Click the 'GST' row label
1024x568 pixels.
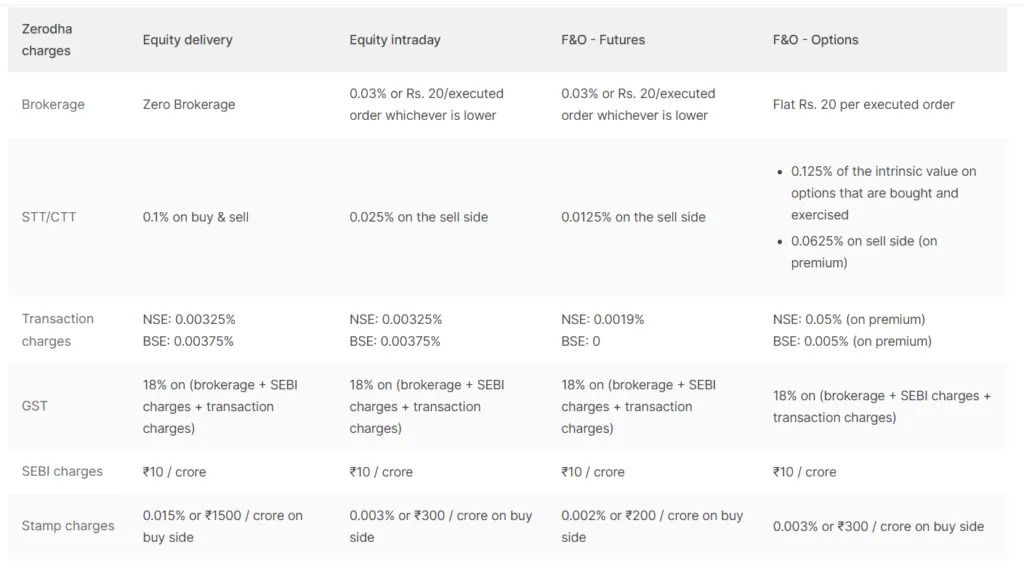click(x=34, y=406)
